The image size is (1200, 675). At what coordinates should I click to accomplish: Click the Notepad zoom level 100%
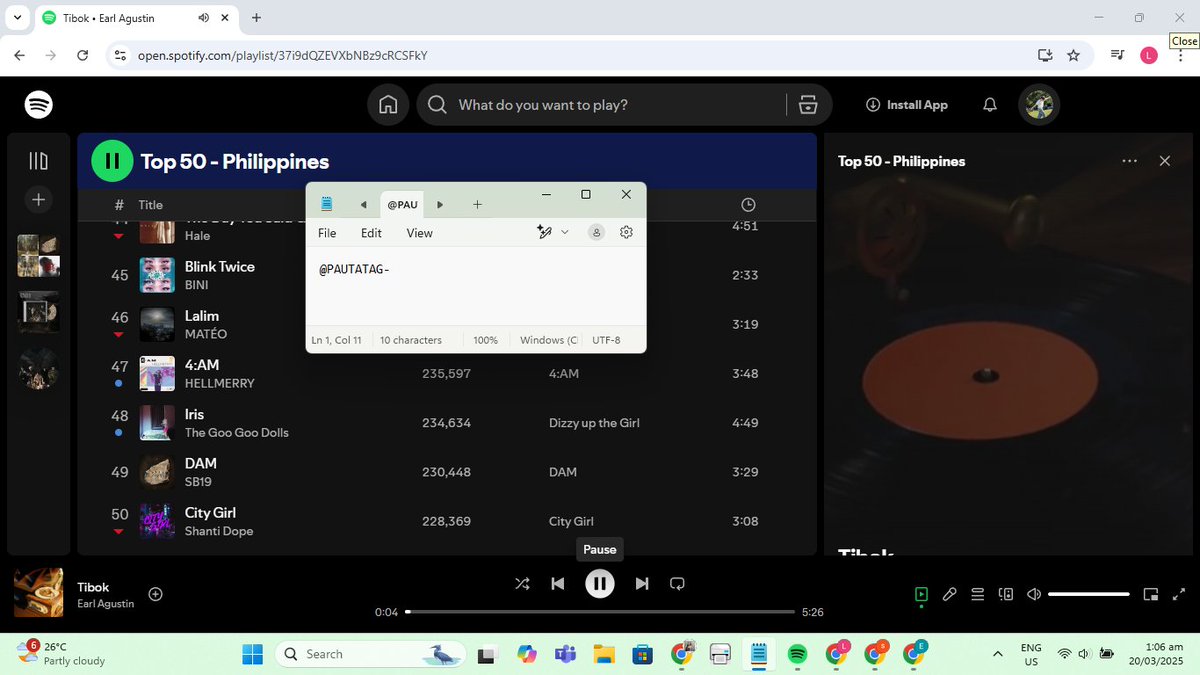coord(486,340)
